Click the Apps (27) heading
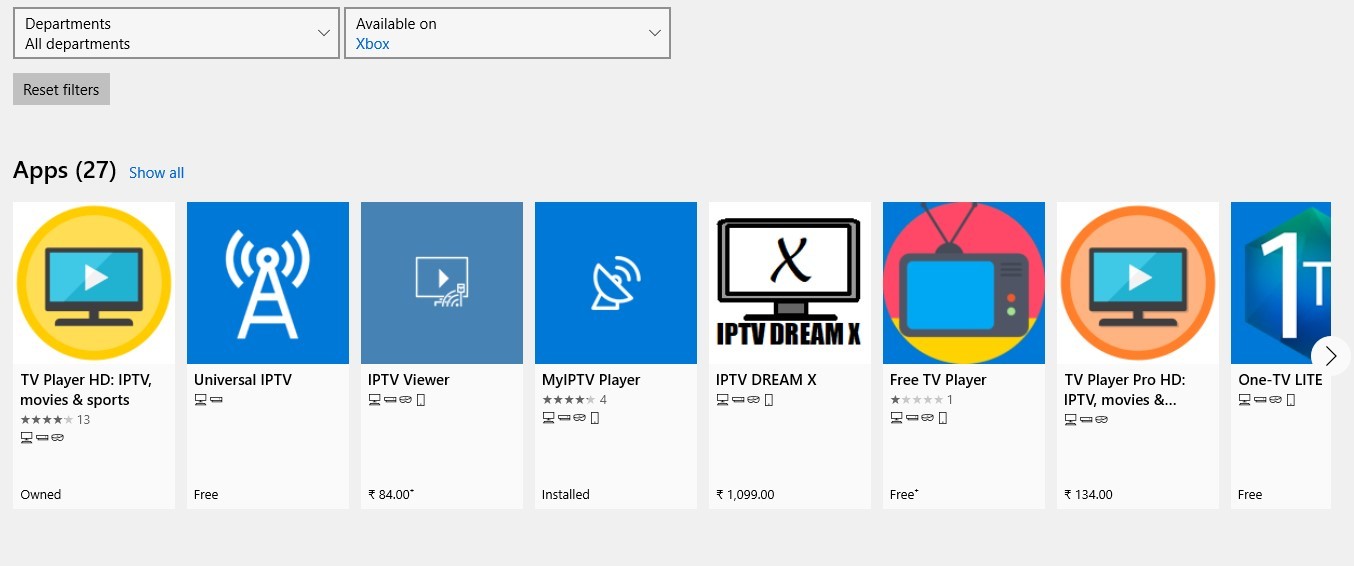 (x=65, y=171)
